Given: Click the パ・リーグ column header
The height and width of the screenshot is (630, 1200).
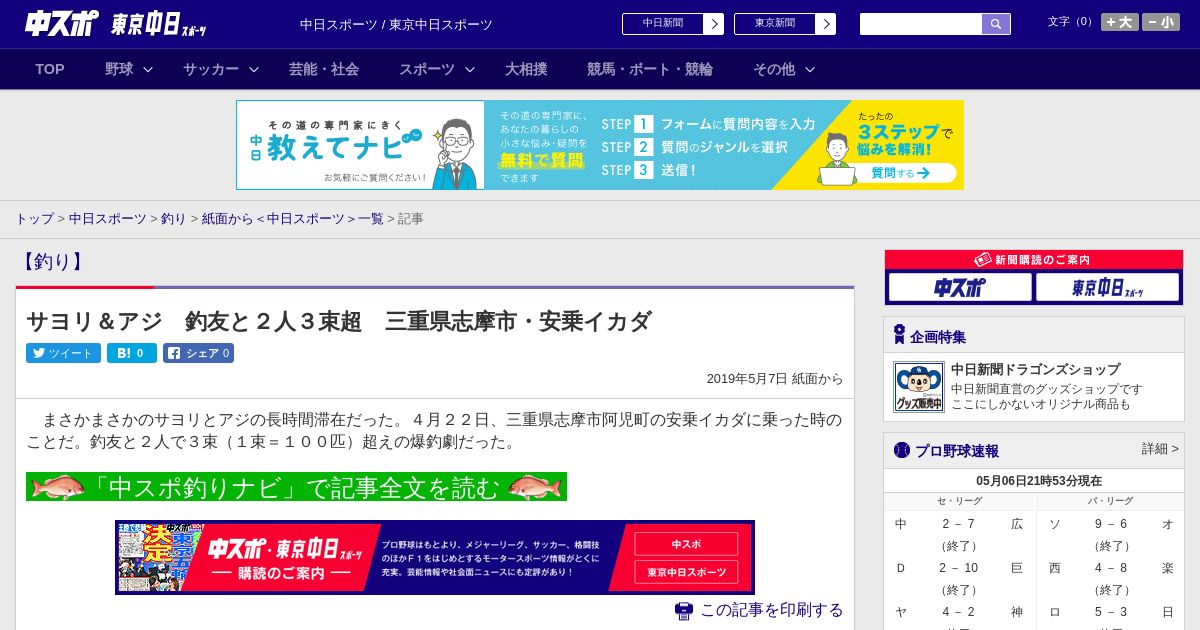Looking at the screenshot, I should click(1111, 501).
